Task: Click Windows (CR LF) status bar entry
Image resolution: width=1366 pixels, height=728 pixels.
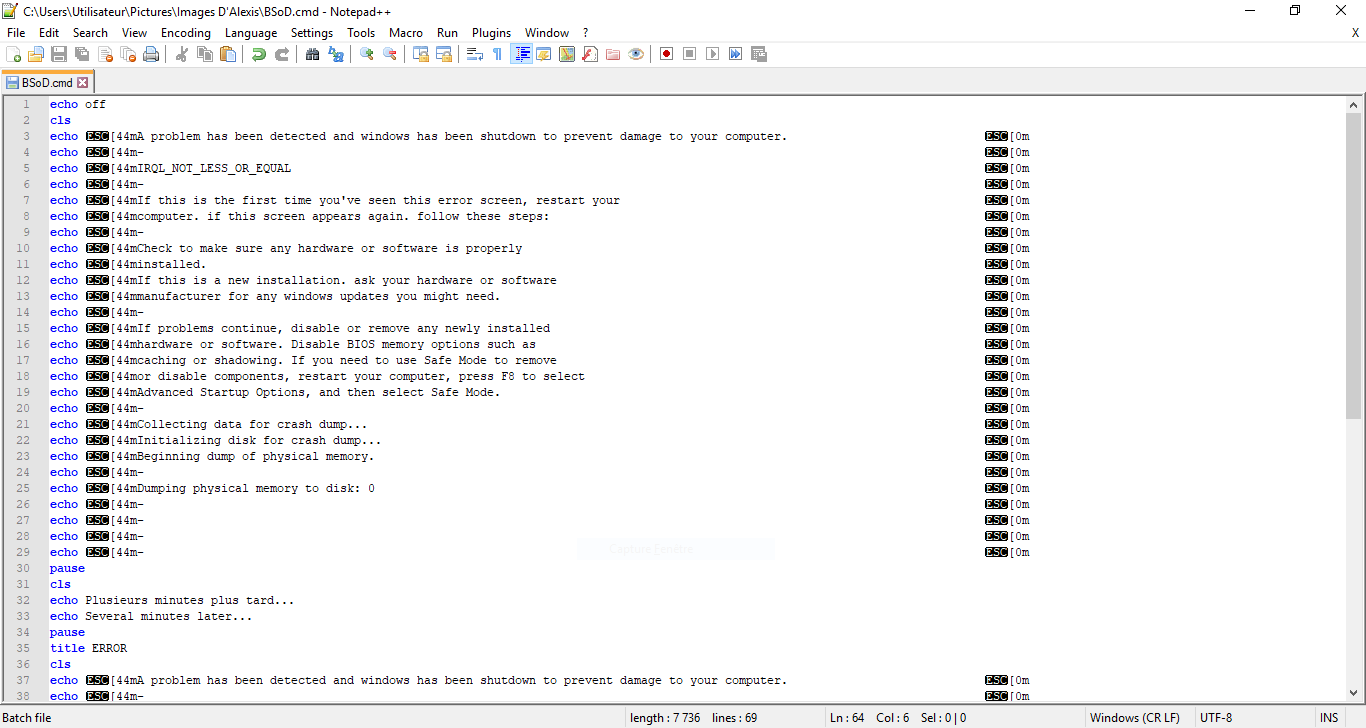Action: tap(1134, 718)
